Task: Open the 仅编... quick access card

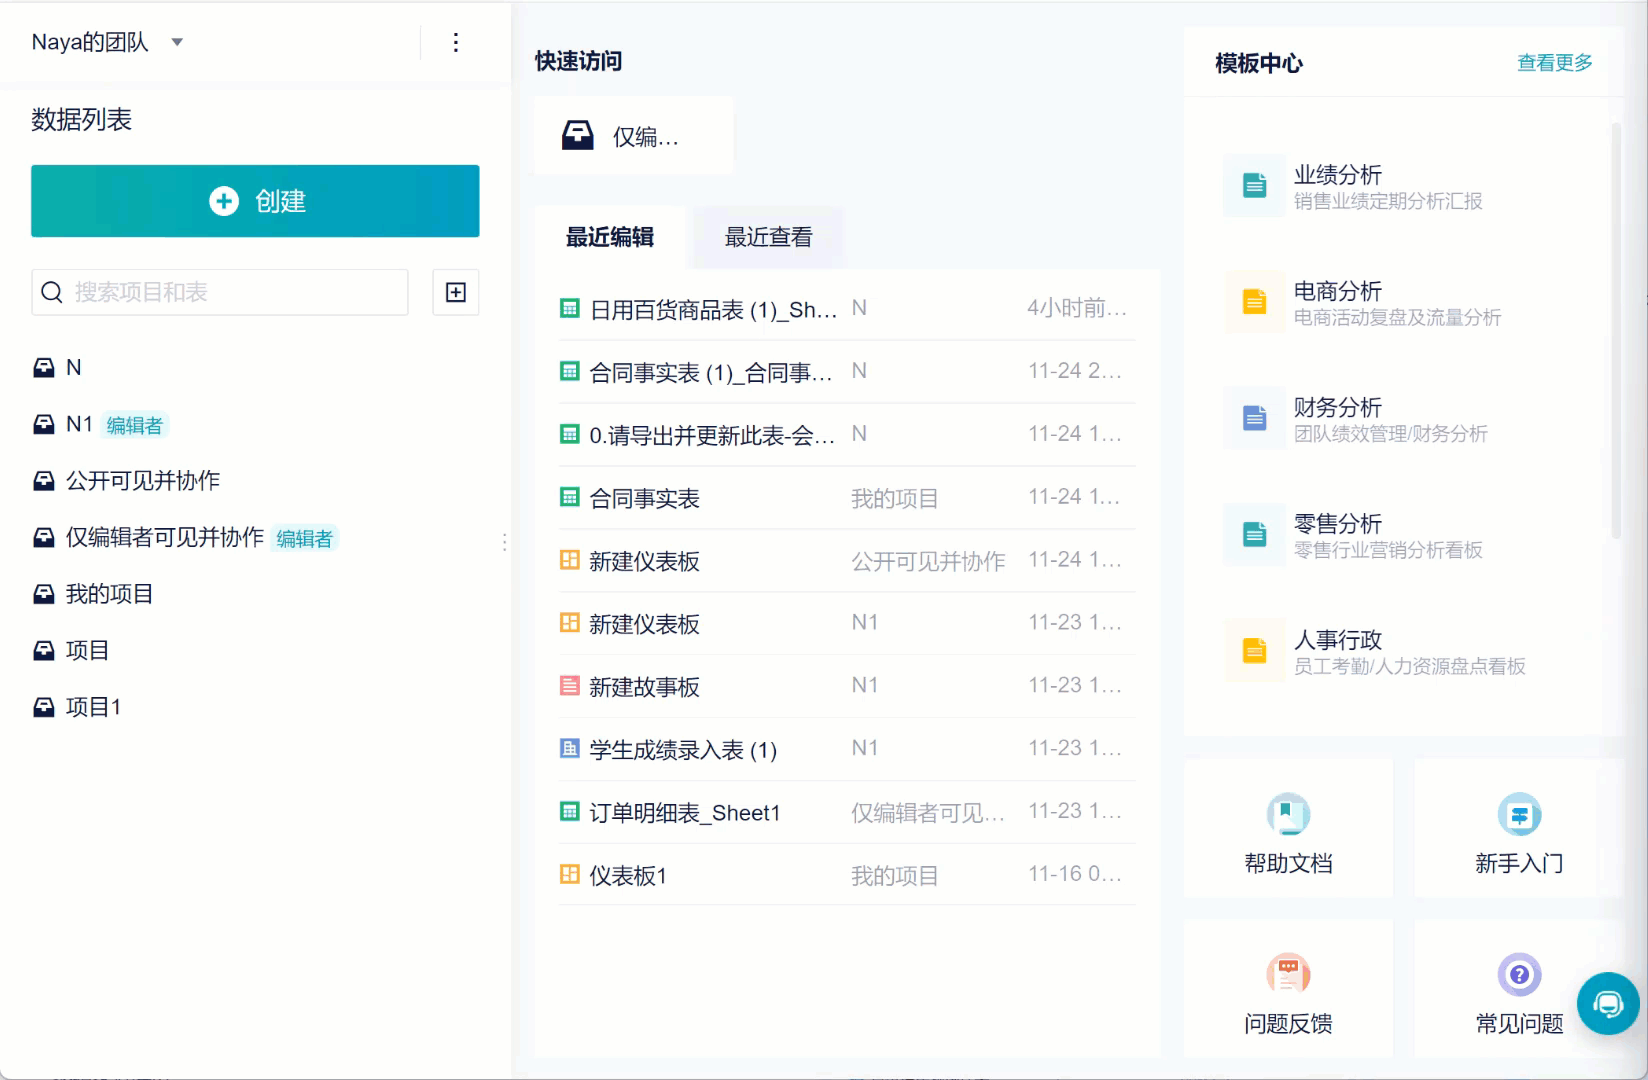Action: tap(633, 136)
